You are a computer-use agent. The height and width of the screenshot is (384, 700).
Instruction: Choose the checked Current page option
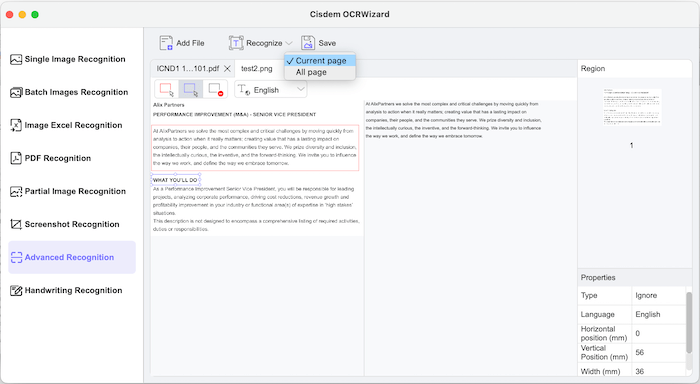[320, 61]
